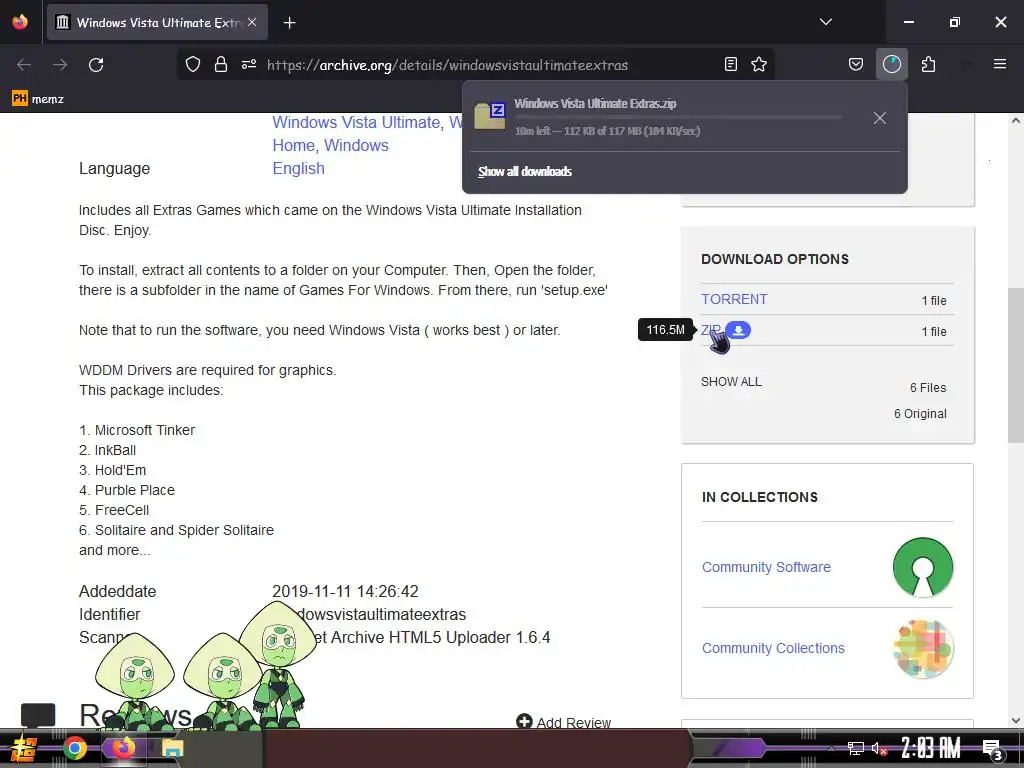This screenshot has height=768, width=1024.
Task: Open the taskbar clock showing 2:03 AM
Action: (x=931, y=748)
